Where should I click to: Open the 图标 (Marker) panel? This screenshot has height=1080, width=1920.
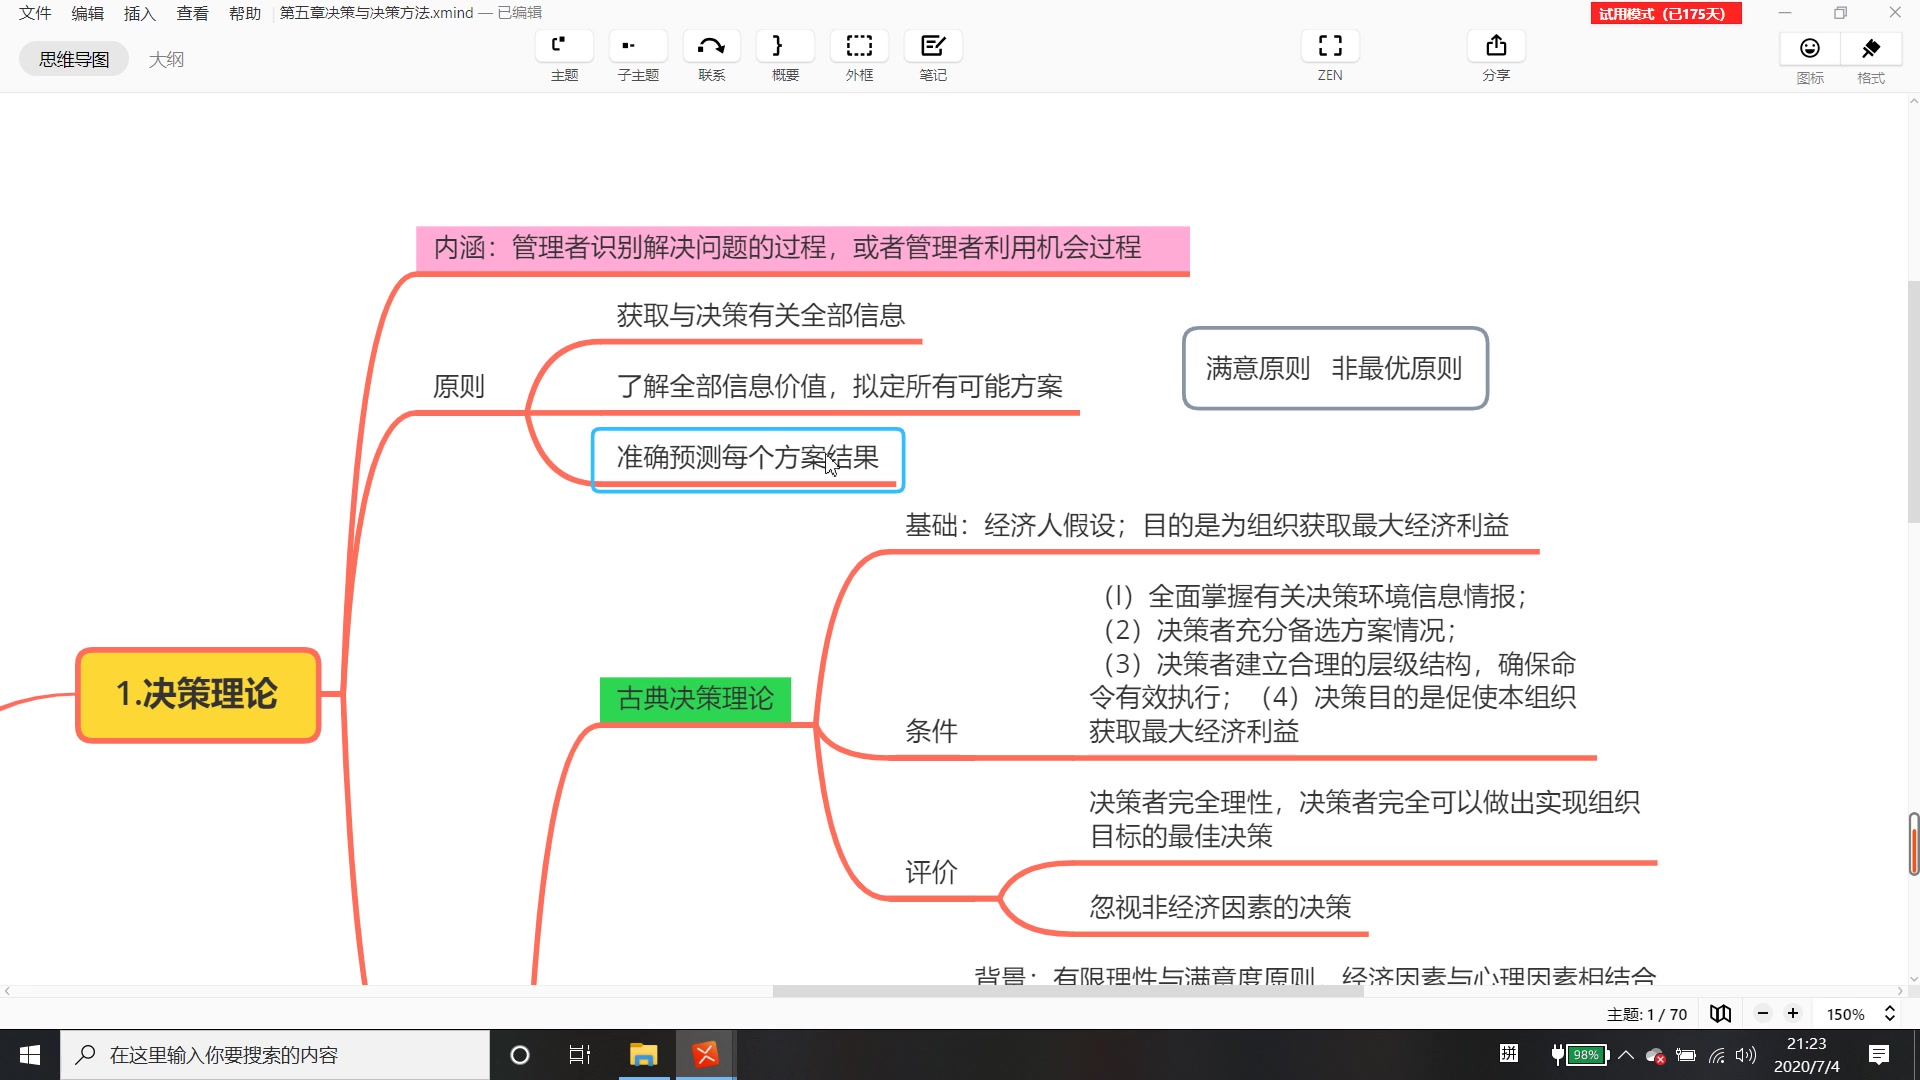tap(1810, 48)
